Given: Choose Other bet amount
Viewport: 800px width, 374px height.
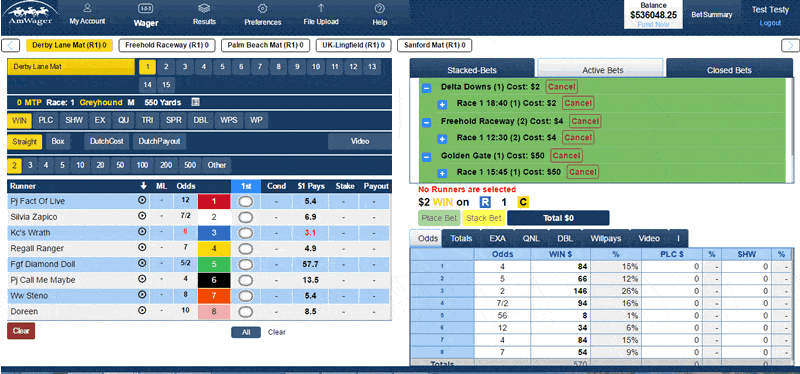Looking at the screenshot, I should (x=216, y=165).
